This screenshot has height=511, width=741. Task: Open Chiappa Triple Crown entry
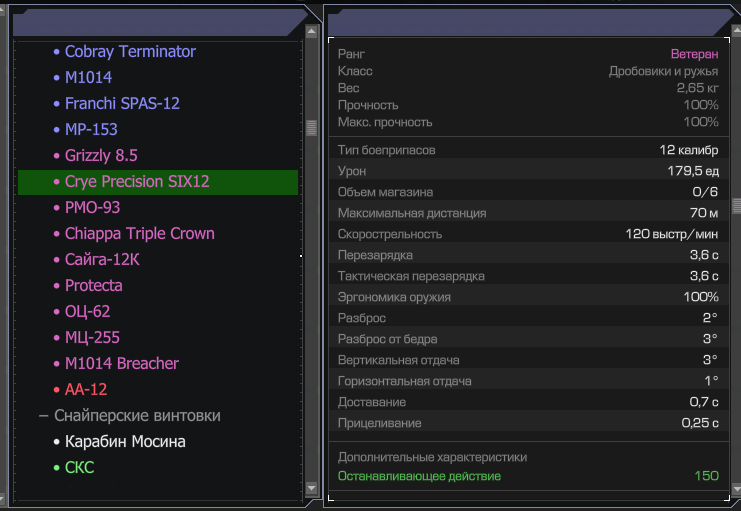click(x=139, y=234)
